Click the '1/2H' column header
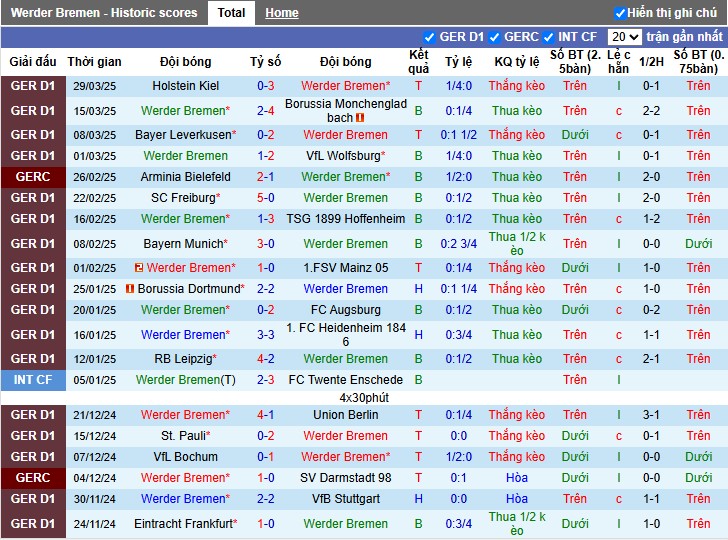The image size is (728, 540). point(651,61)
